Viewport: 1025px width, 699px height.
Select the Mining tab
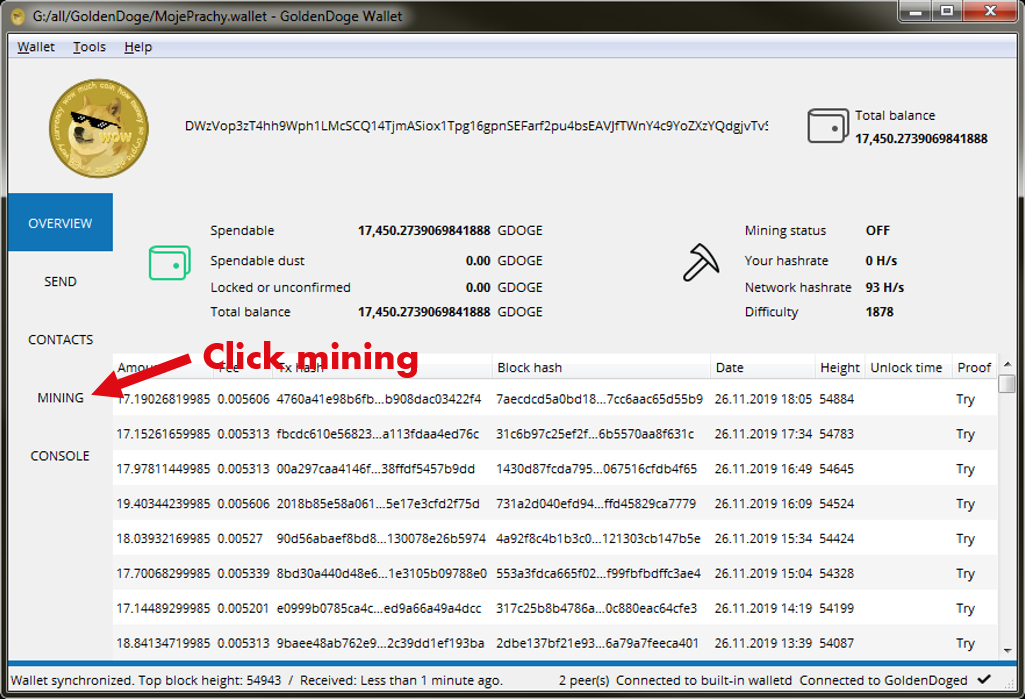point(60,398)
